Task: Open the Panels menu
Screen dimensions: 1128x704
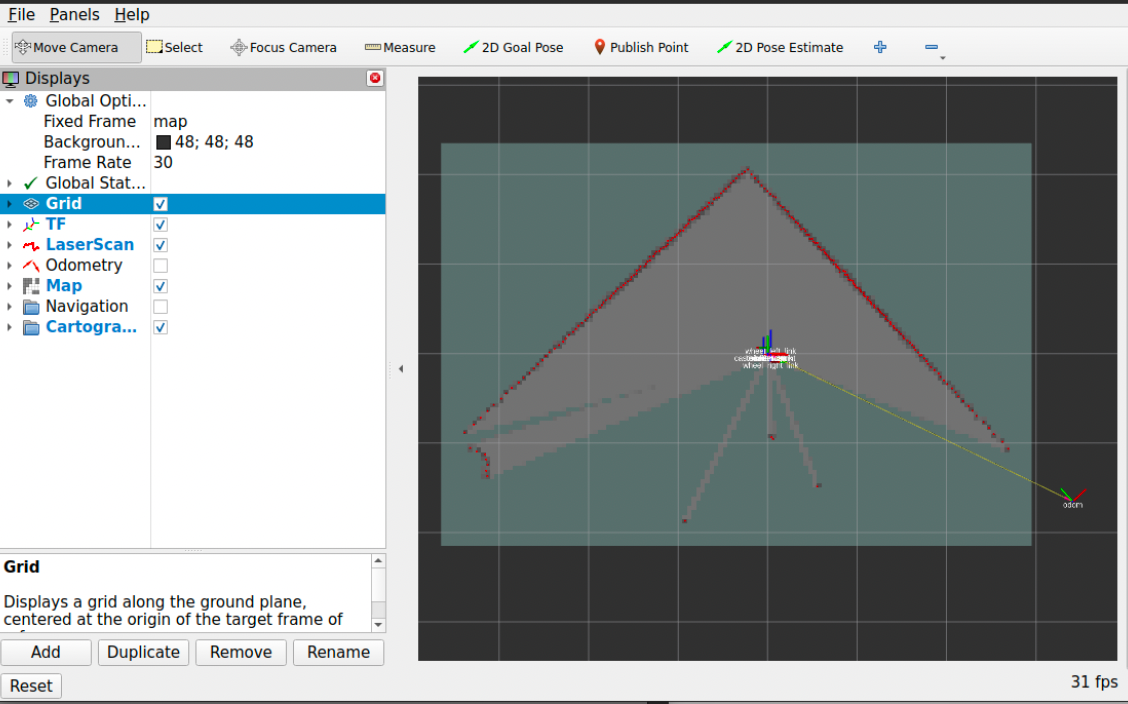Action: point(74,14)
